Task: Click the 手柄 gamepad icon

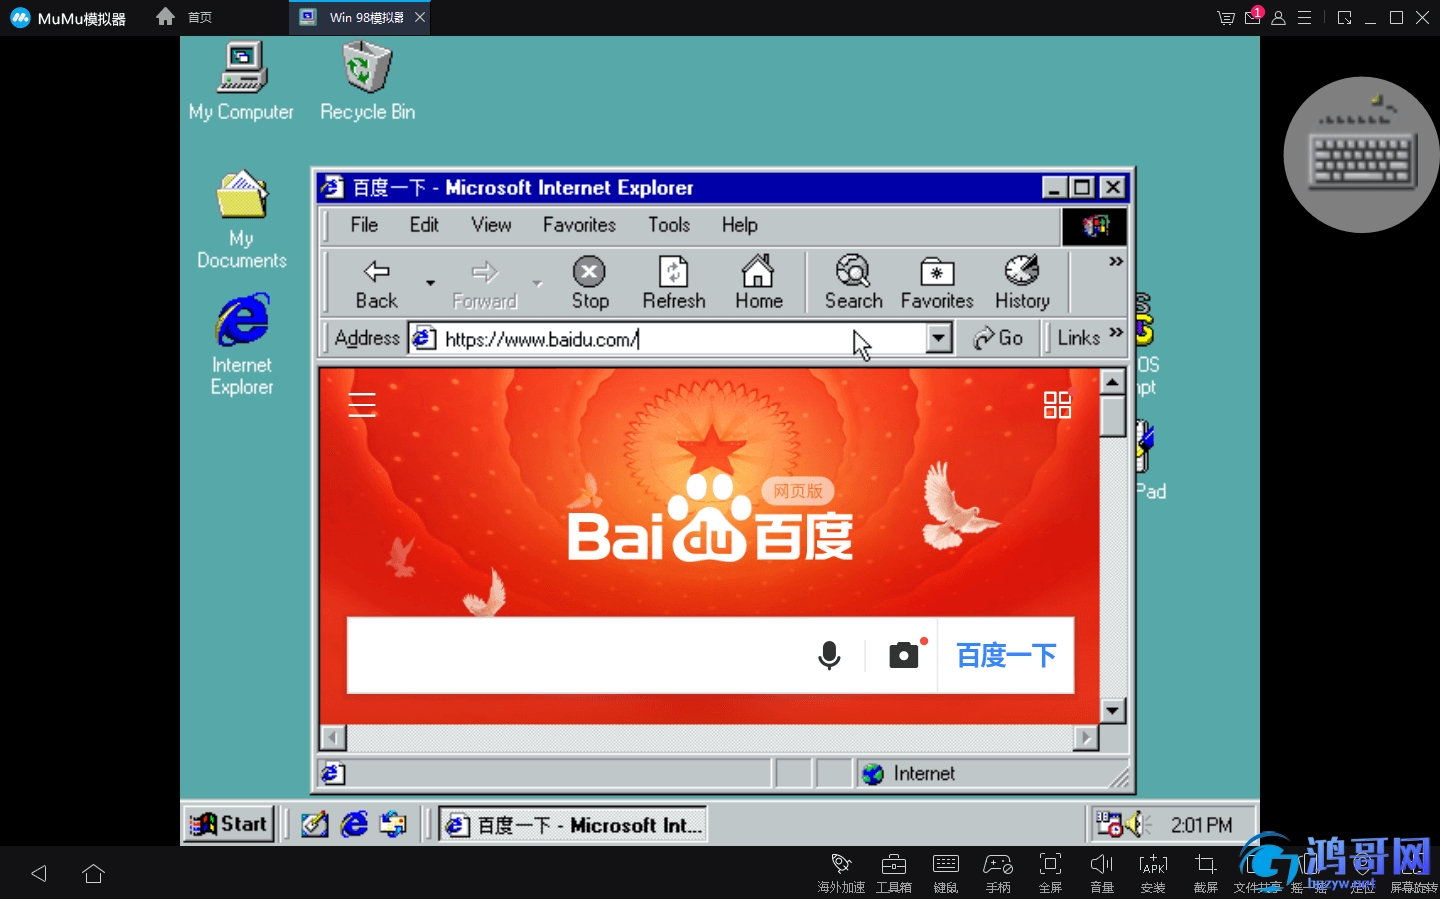Action: click(998, 872)
